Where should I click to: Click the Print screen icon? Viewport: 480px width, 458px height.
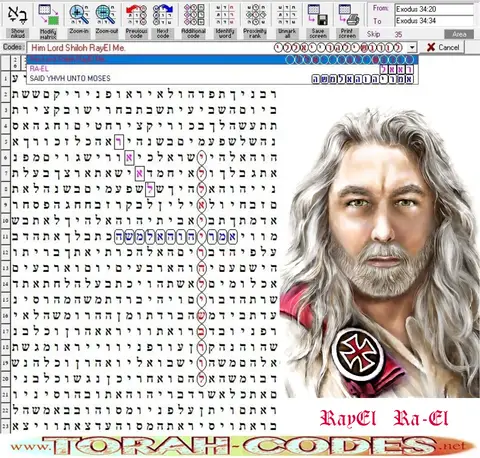click(348, 14)
